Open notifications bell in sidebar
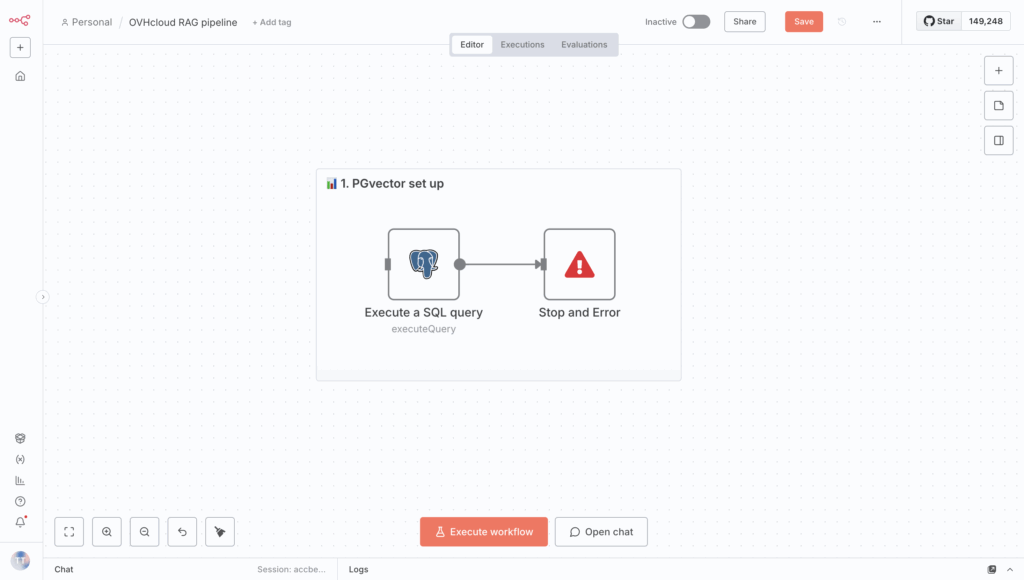1024x580 pixels. tap(20, 522)
